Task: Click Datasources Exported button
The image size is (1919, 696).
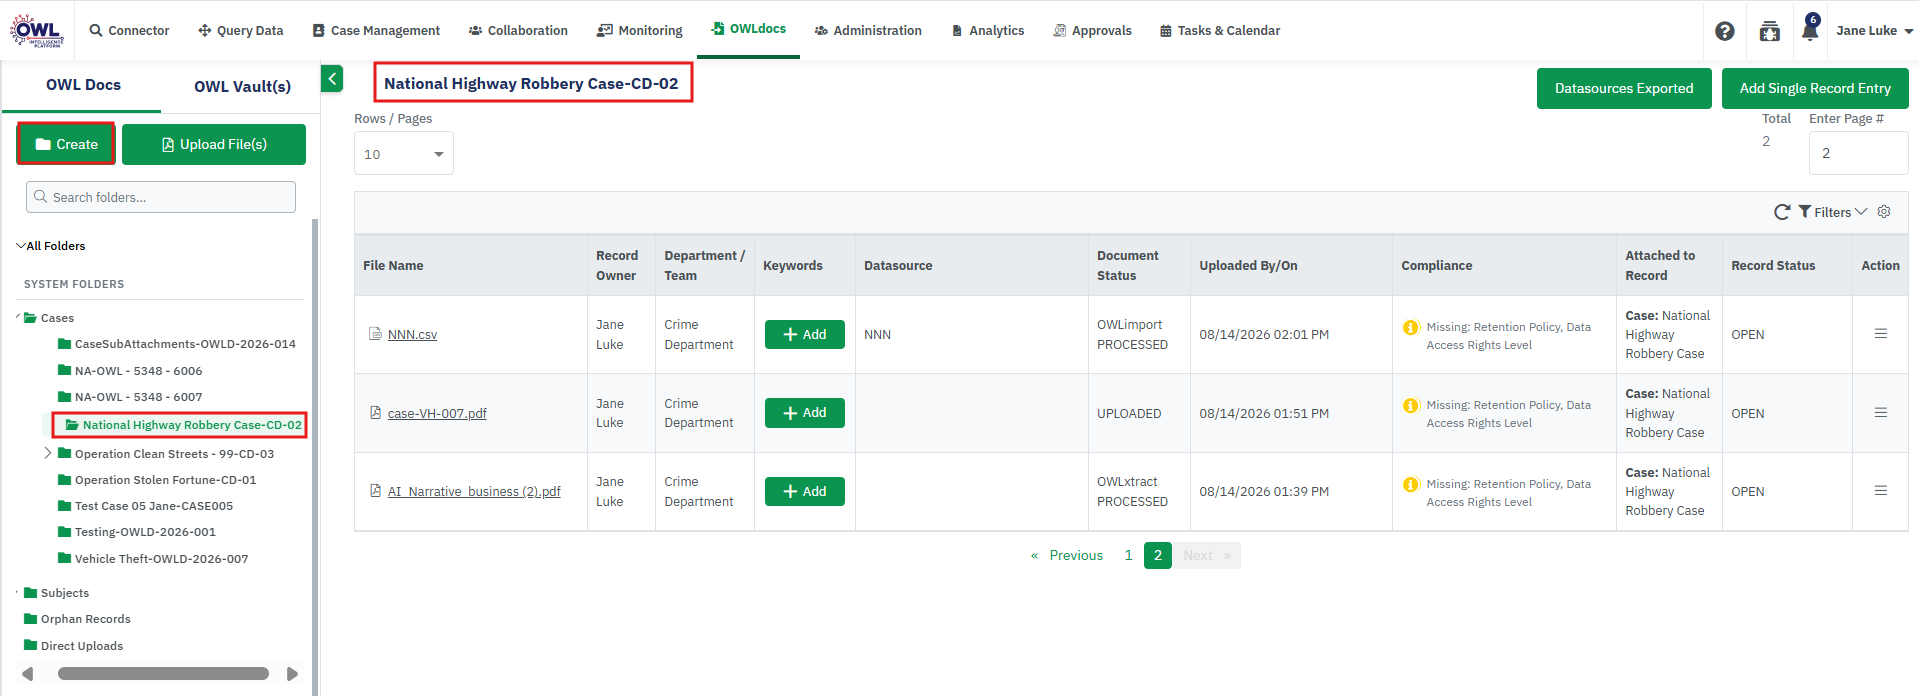Action: click(x=1624, y=88)
